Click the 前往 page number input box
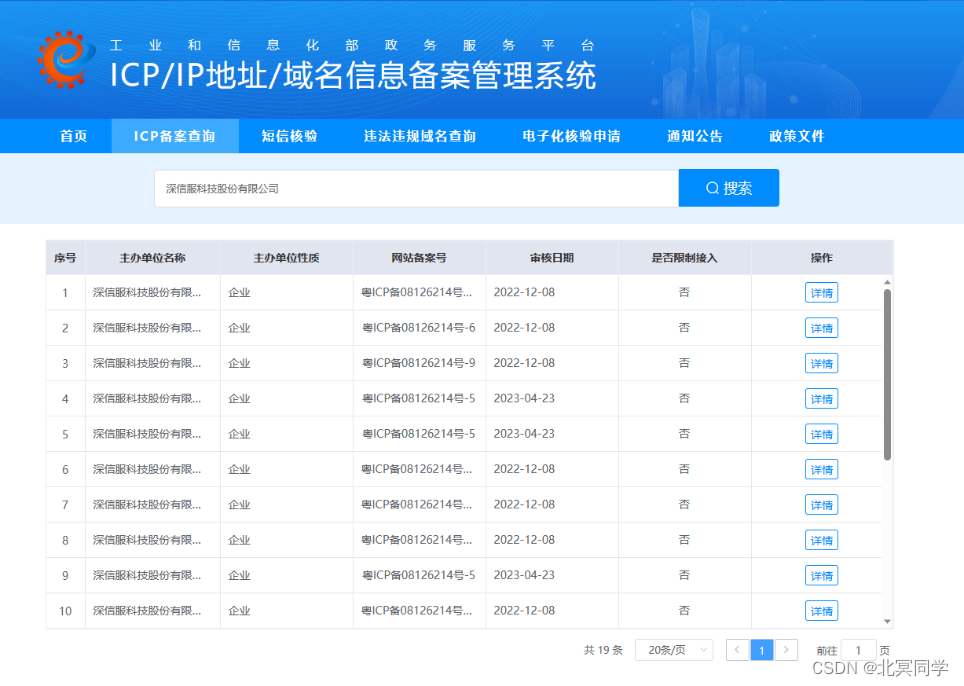This screenshot has width=964, height=686. pos(858,649)
